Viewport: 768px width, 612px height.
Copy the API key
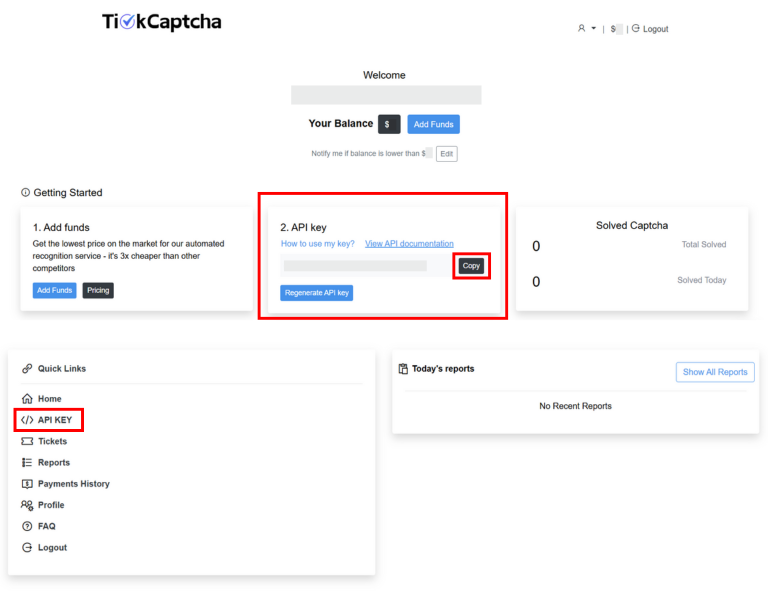471,266
